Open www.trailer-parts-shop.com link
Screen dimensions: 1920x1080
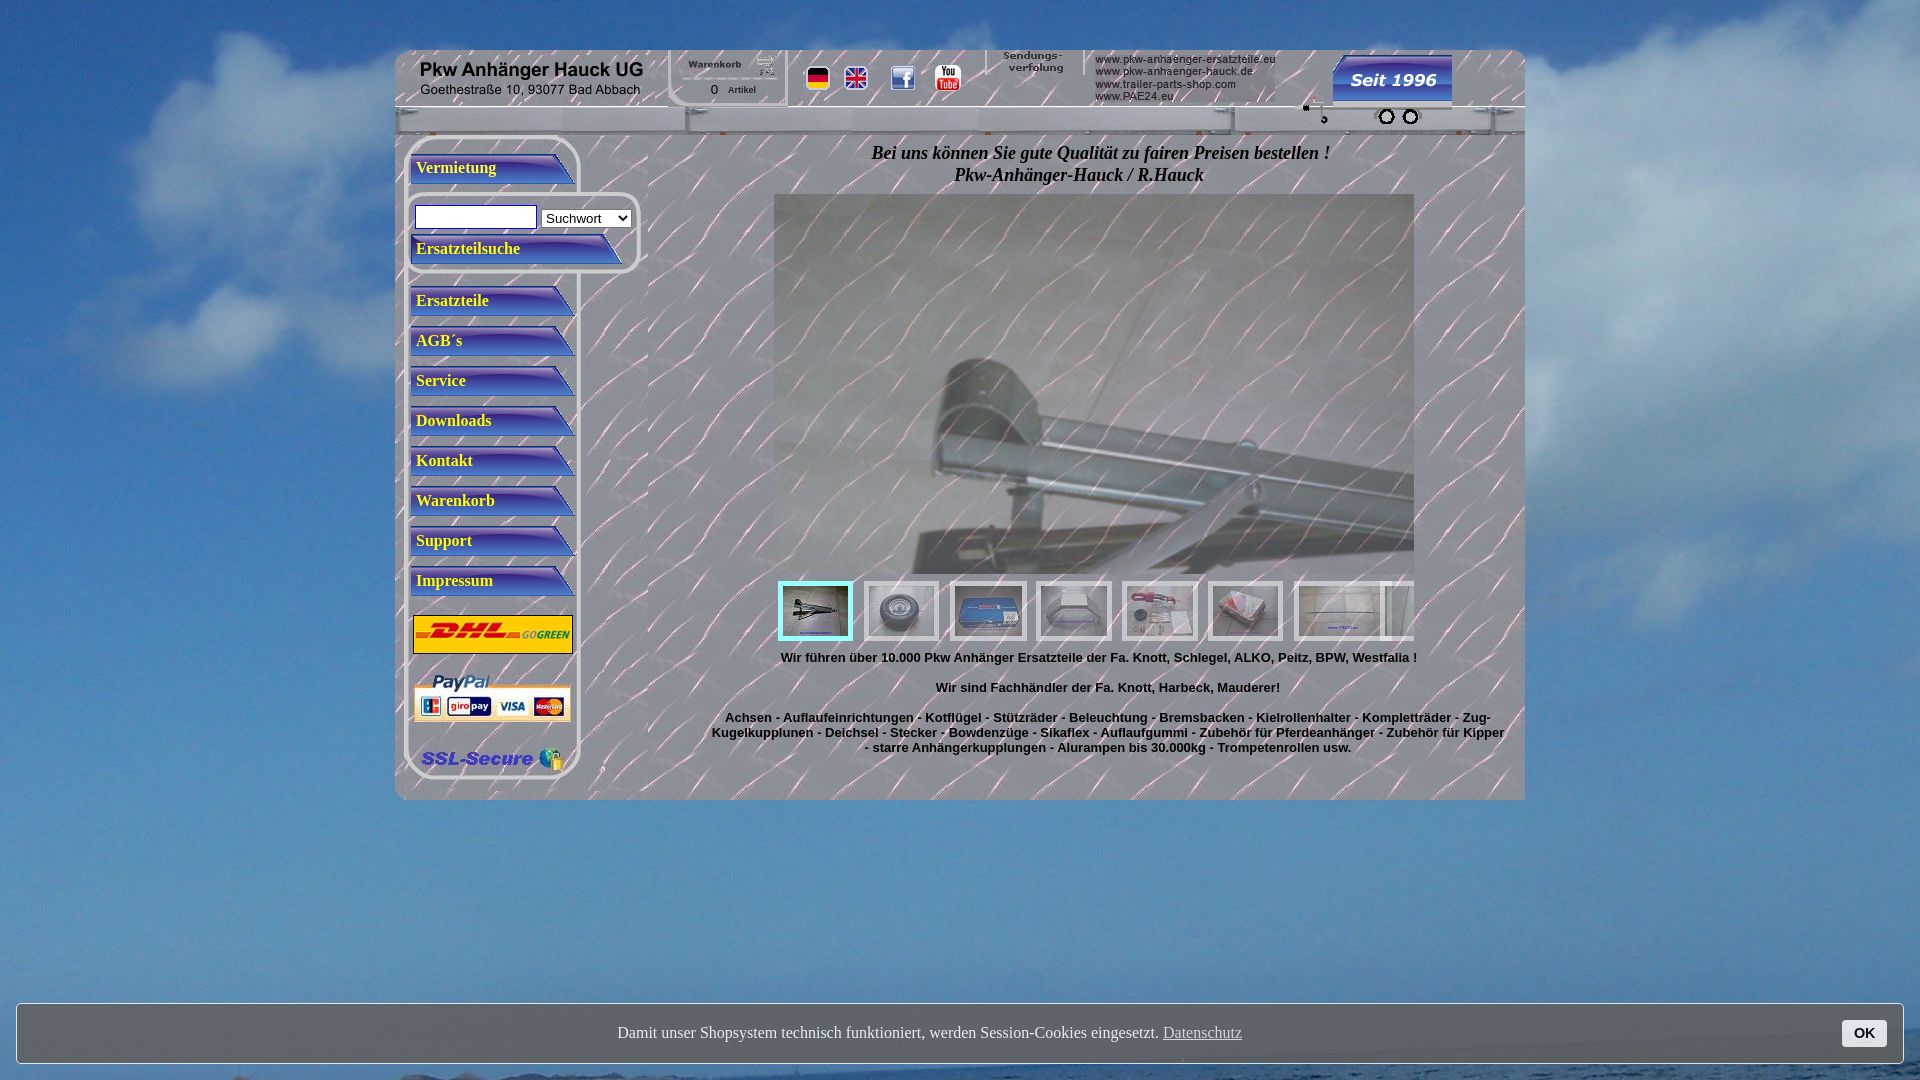point(1165,84)
